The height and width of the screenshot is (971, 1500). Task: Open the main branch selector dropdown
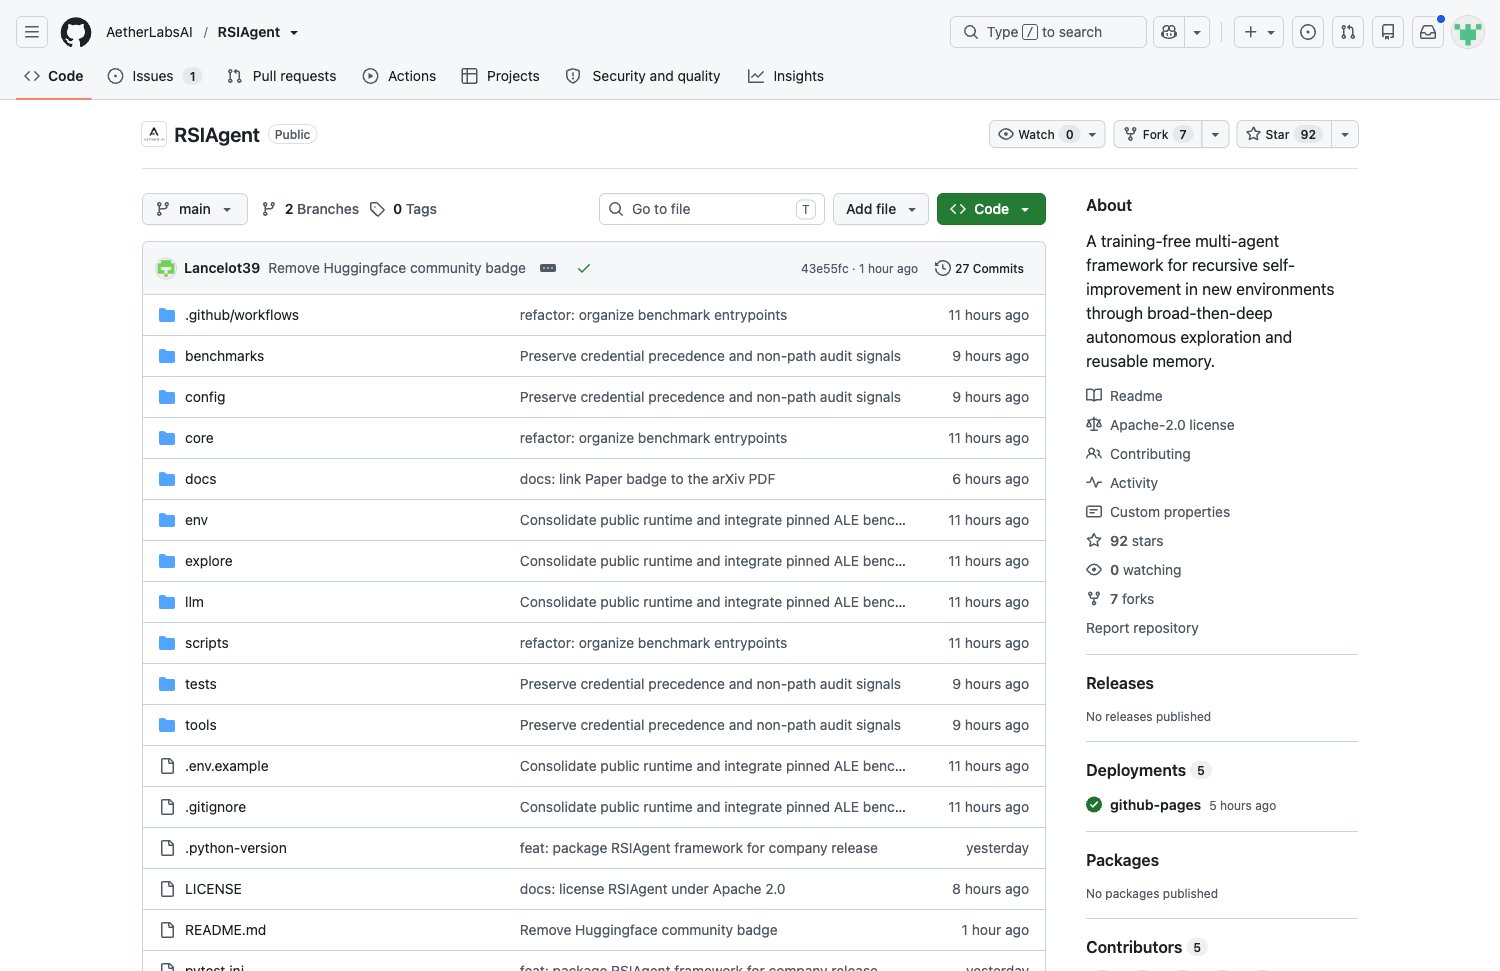point(195,209)
